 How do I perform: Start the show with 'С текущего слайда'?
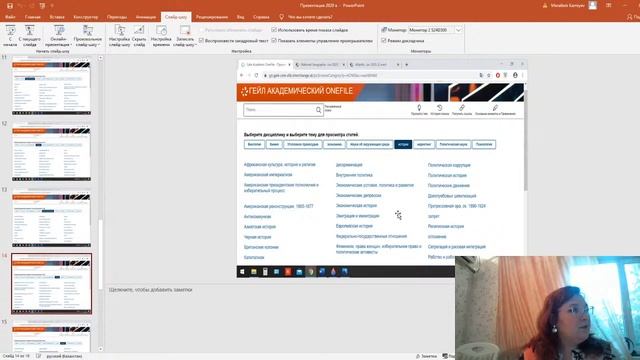[x=30, y=36]
